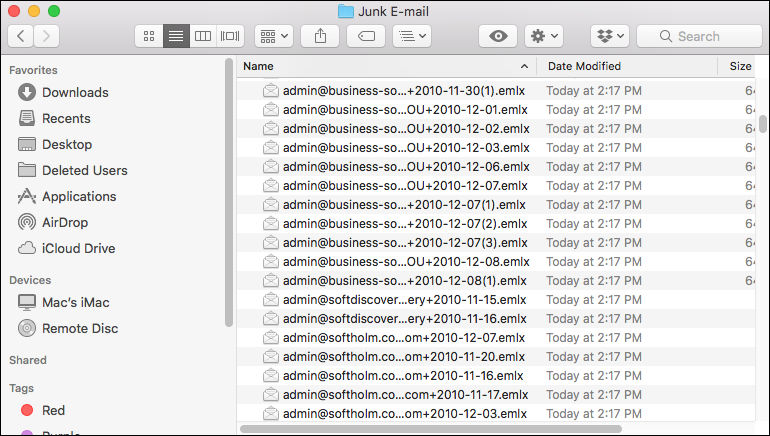Switch to Cover Flow view
Image resolution: width=770 pixels, height=436 pixels.
pyautogui.click(x=230, y=36)
